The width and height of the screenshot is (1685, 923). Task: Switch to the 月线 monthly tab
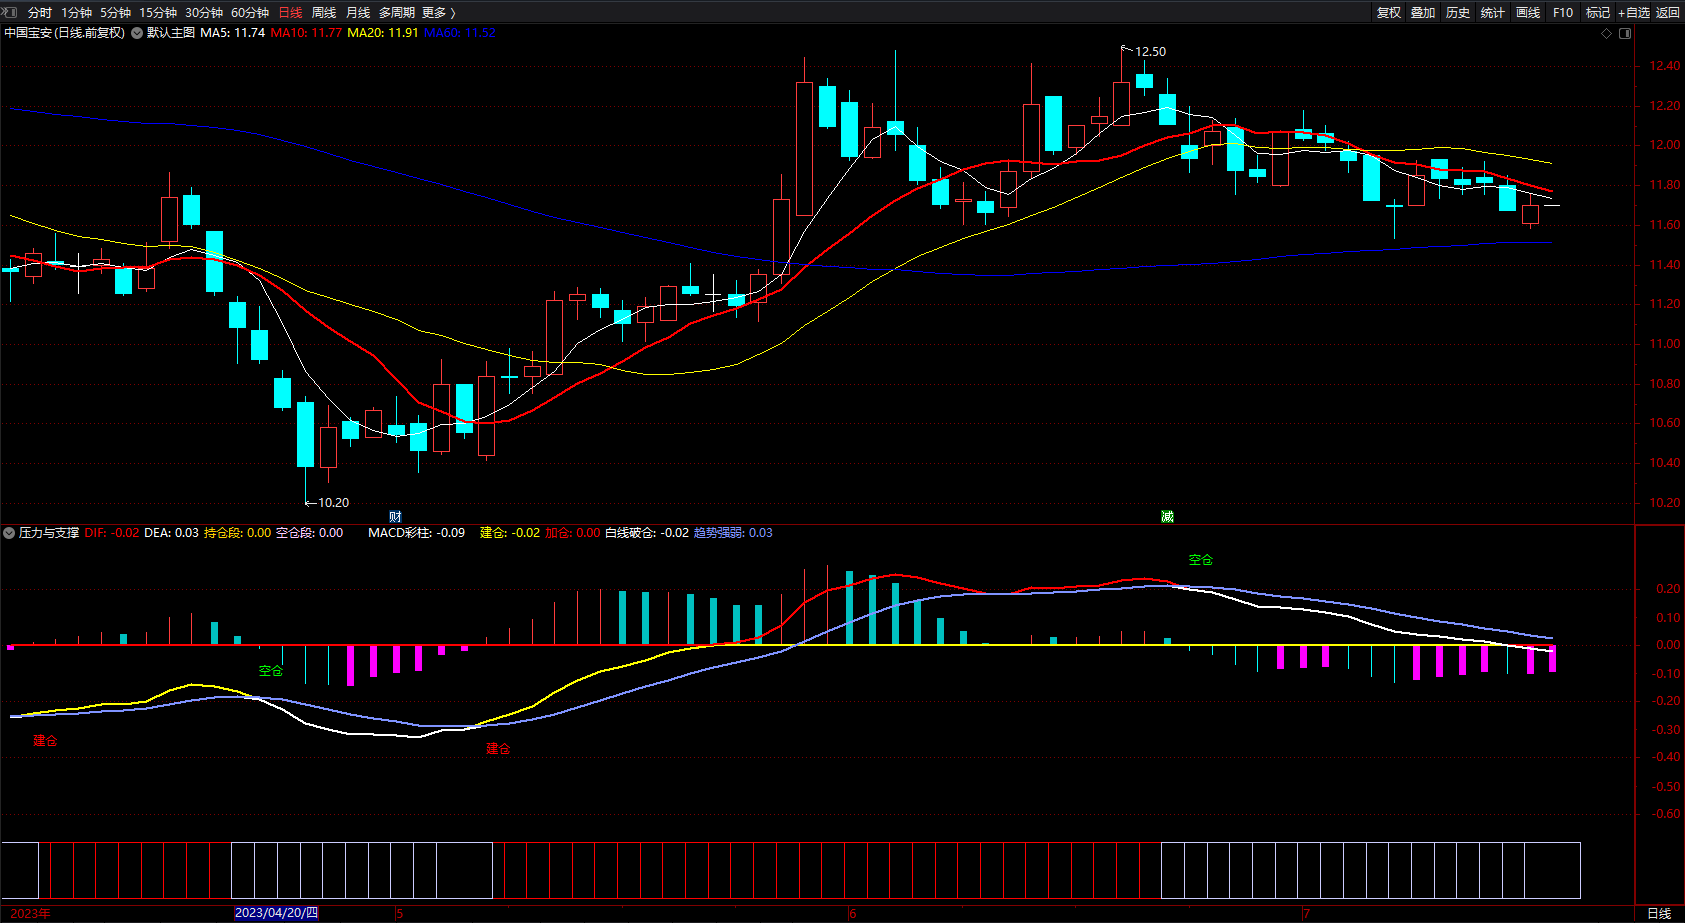[x=358, y=13]
